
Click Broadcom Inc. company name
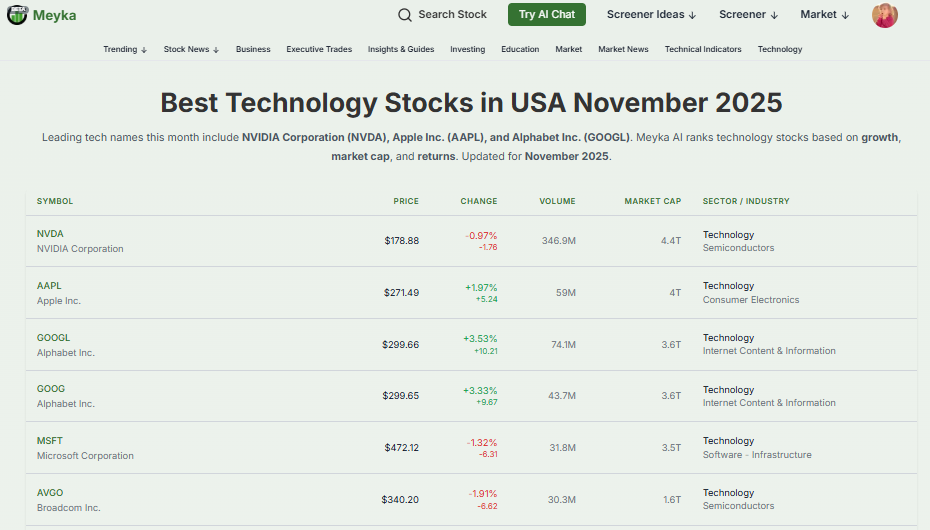tap(69, 508)
